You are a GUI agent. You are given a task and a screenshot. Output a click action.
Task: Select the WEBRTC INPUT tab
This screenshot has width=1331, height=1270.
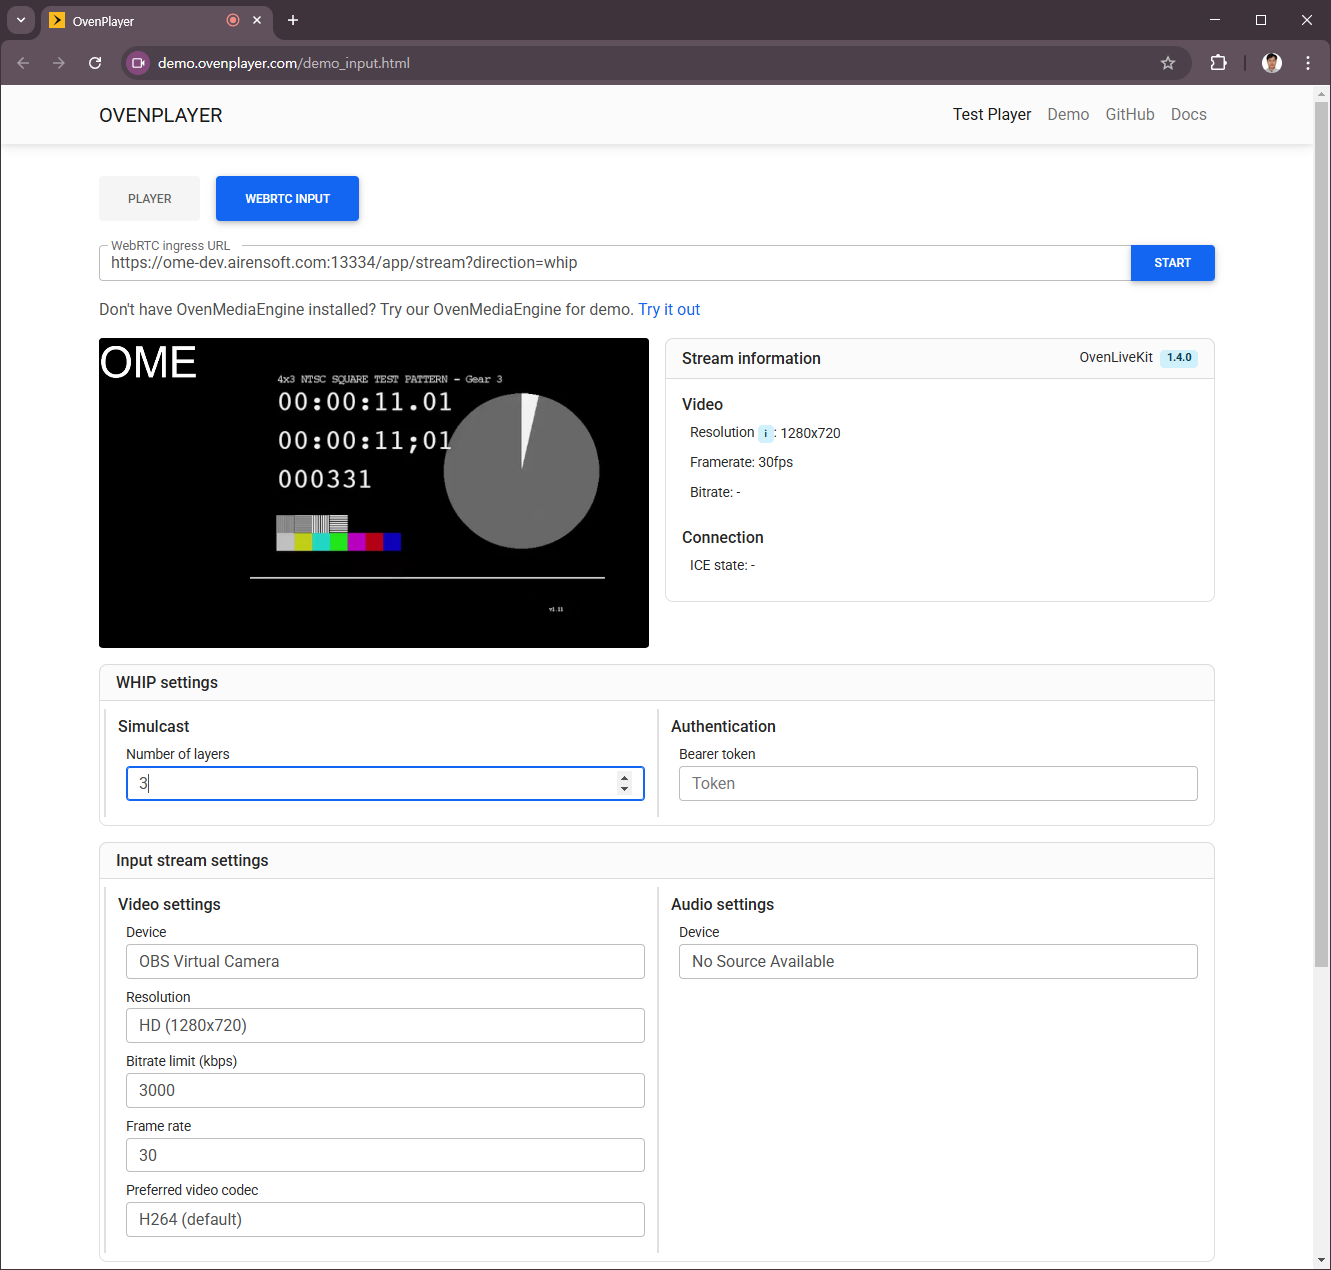tap(287, 198)
